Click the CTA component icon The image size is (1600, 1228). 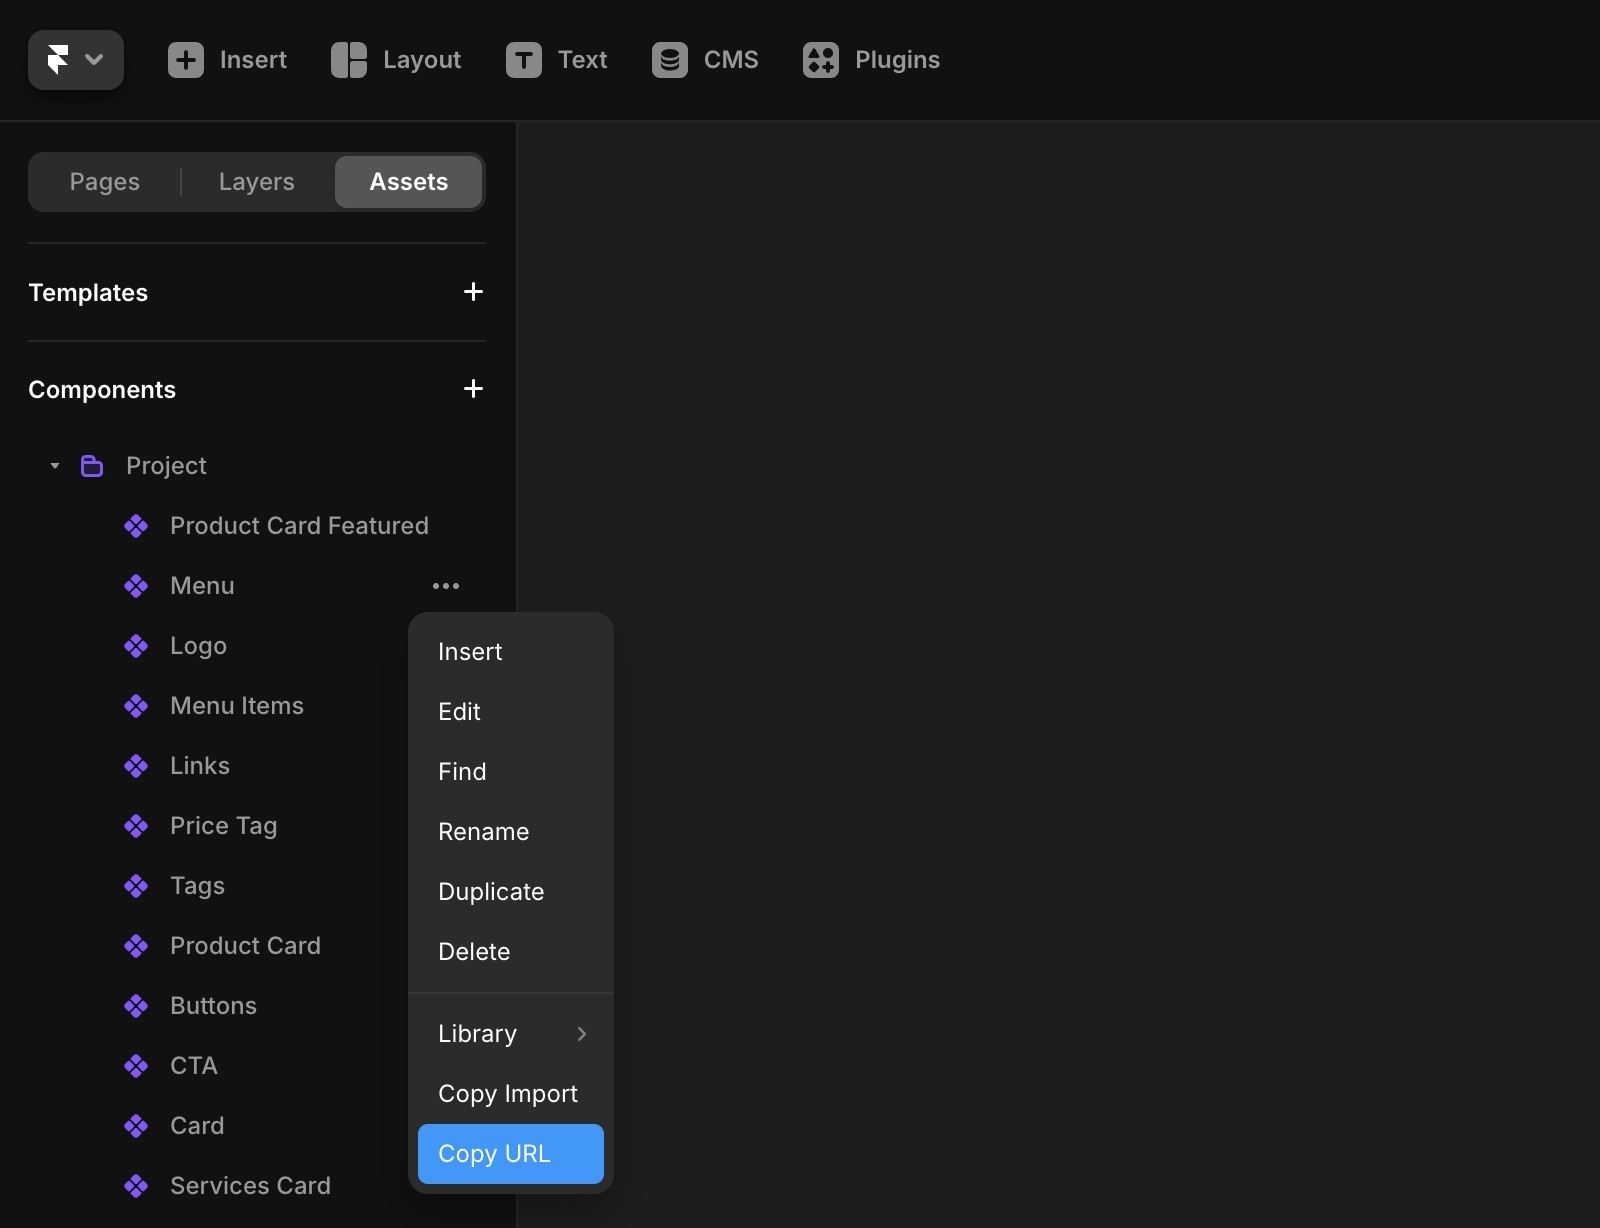[x=136, y=1066]
